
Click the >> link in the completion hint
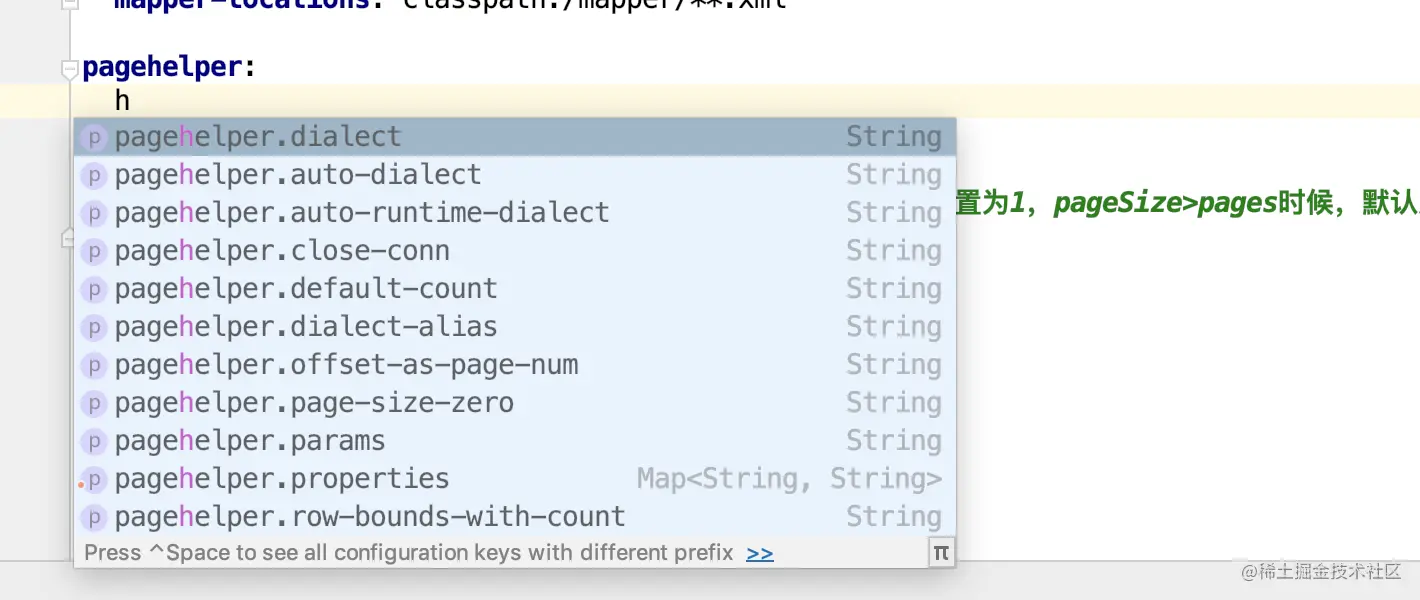pyautogui.click(x=760, y=553)
